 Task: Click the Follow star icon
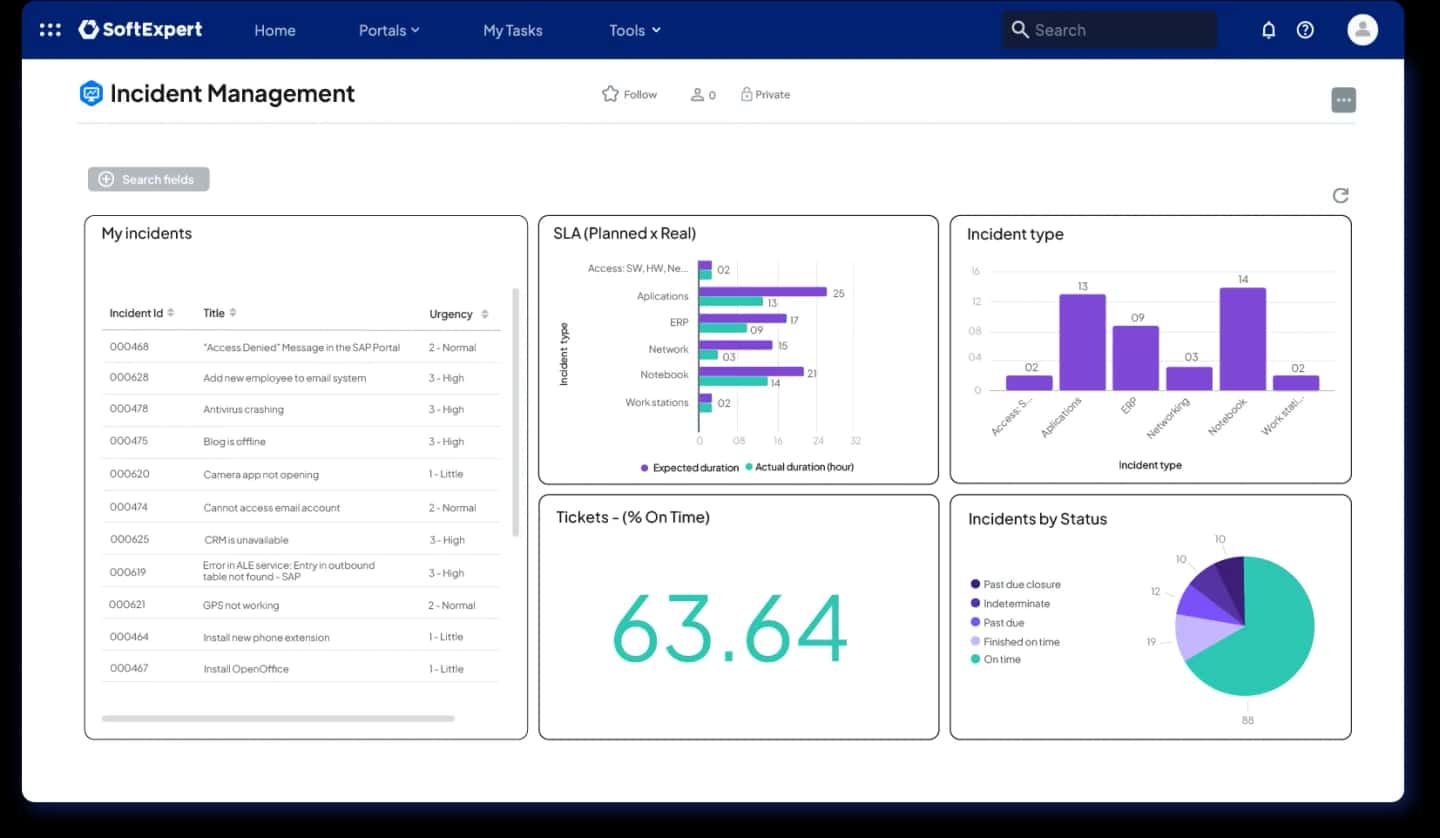point(610,94)
